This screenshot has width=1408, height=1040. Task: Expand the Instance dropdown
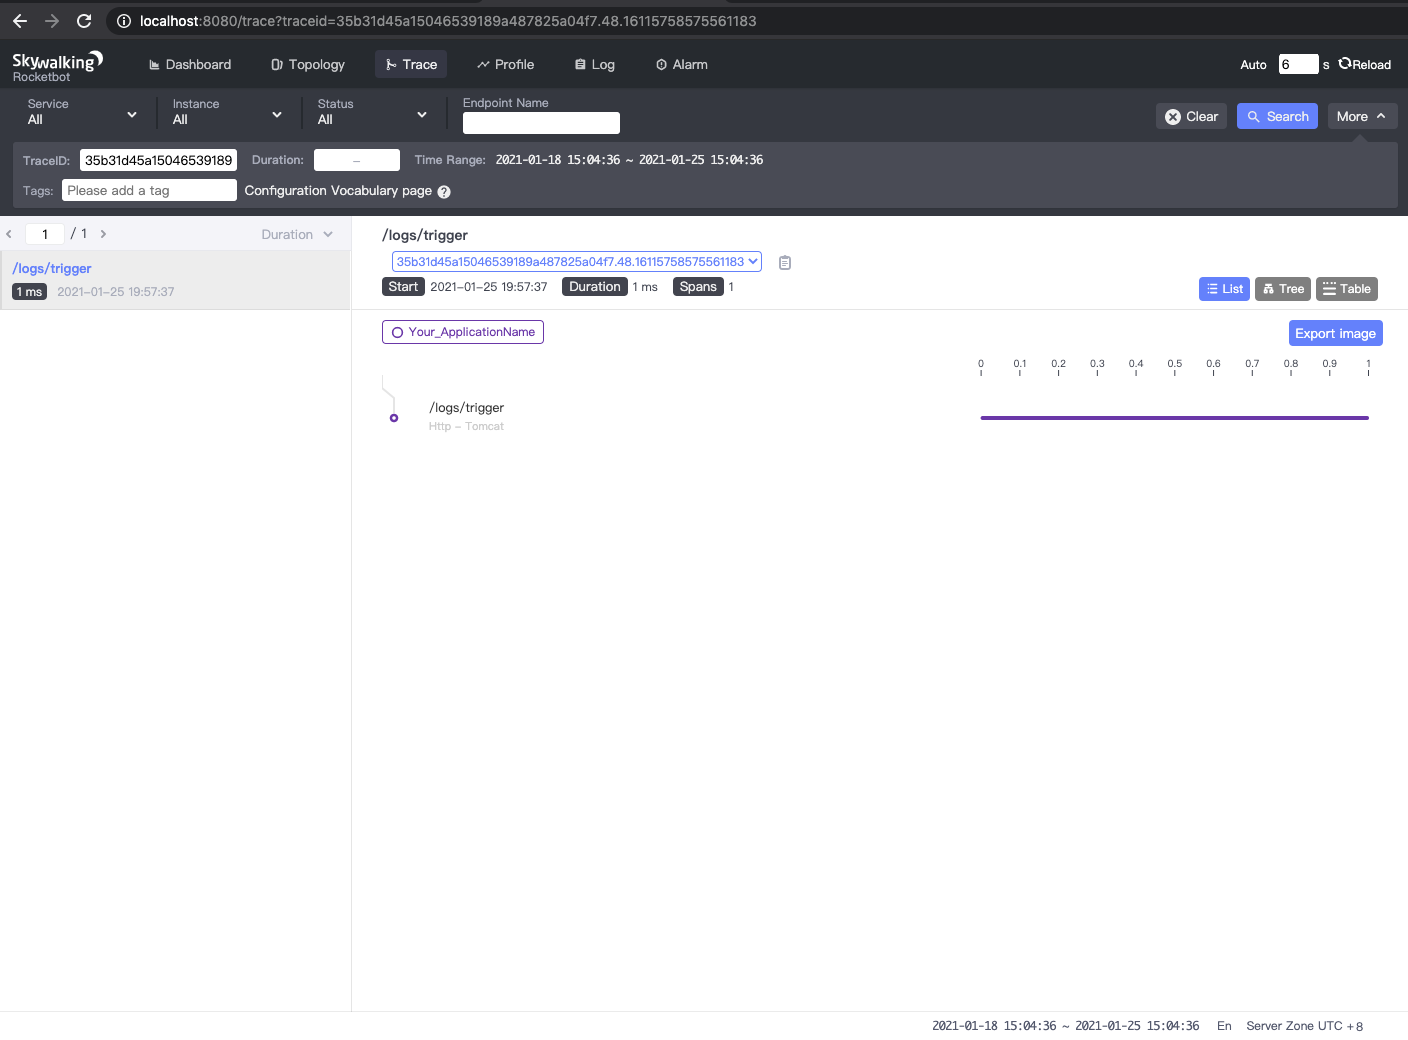tap(227, 112)
